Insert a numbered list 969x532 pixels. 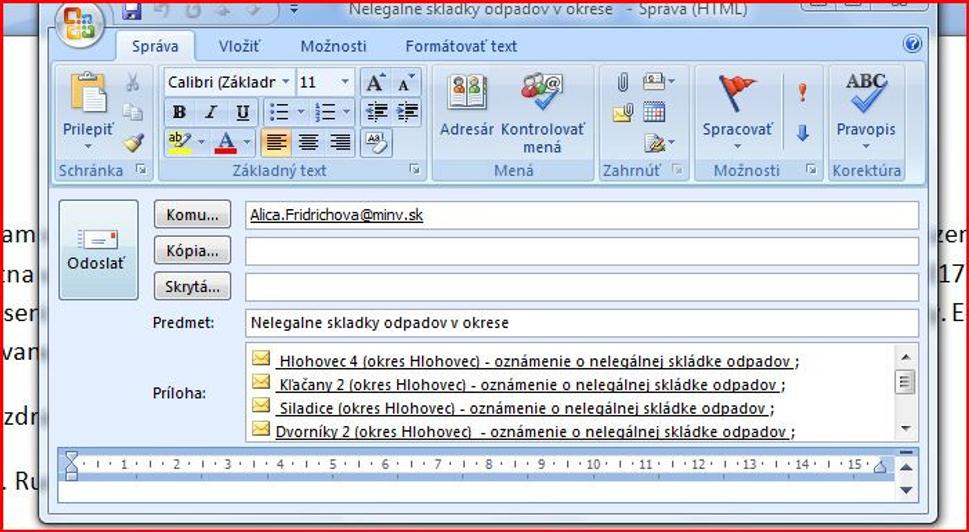(x=325, y=112)
